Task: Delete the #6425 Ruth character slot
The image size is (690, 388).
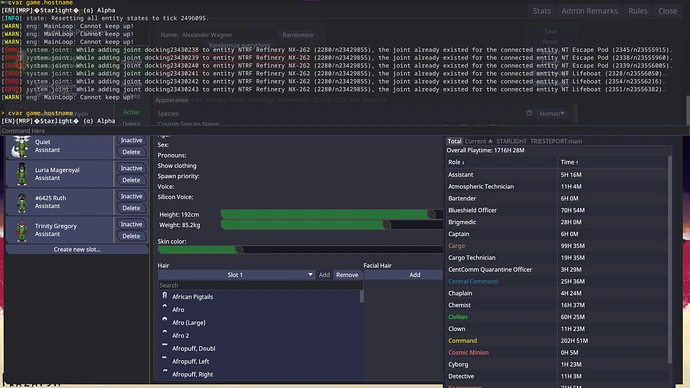Action: point(131,208)
